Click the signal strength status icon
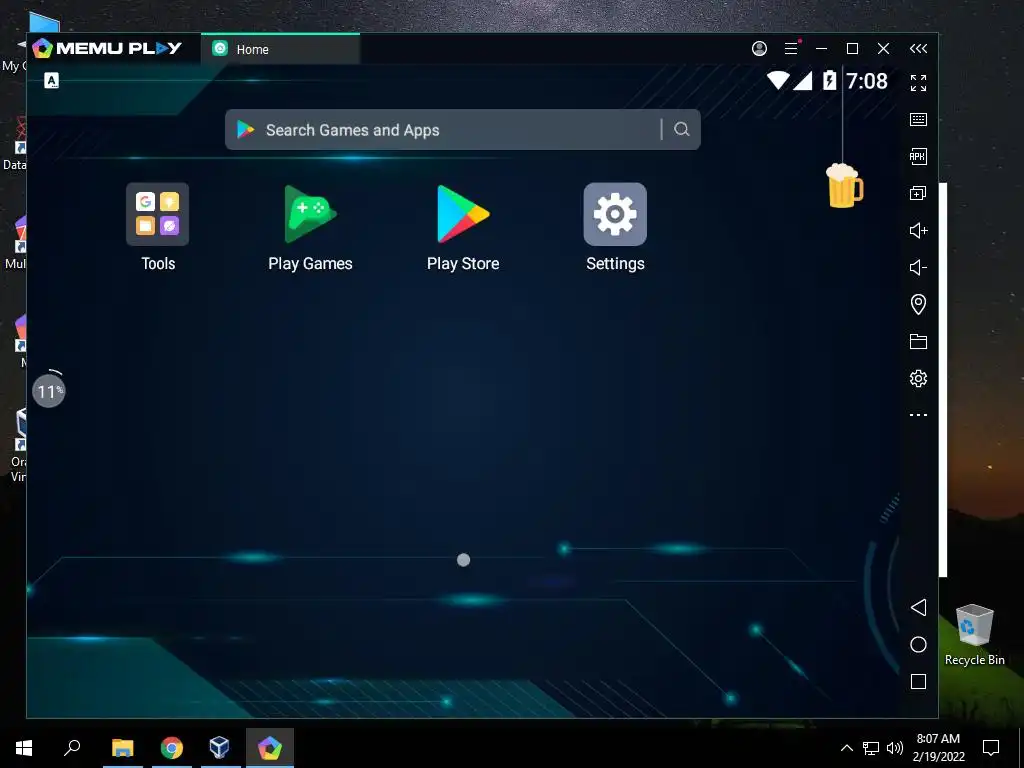The image size is (1024, 768). pyautogui.click(x=803, y=80)
